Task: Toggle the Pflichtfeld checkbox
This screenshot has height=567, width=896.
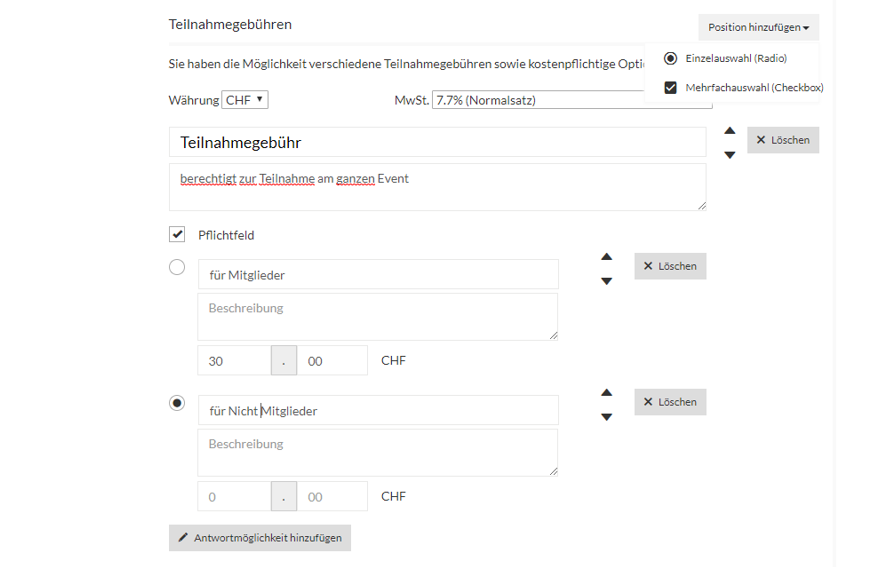Action: point(177,234)
